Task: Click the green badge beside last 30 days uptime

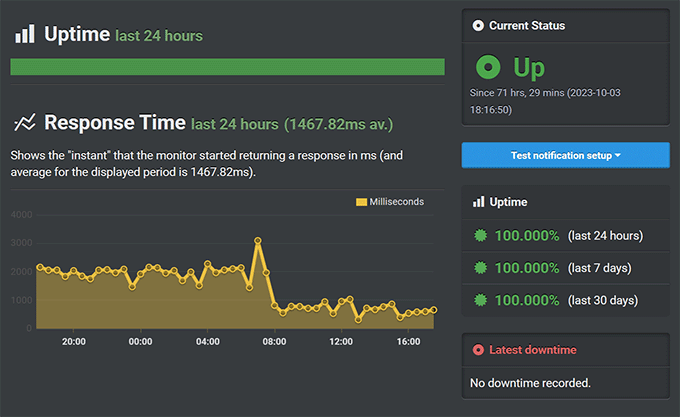Action: pos(481,300)
